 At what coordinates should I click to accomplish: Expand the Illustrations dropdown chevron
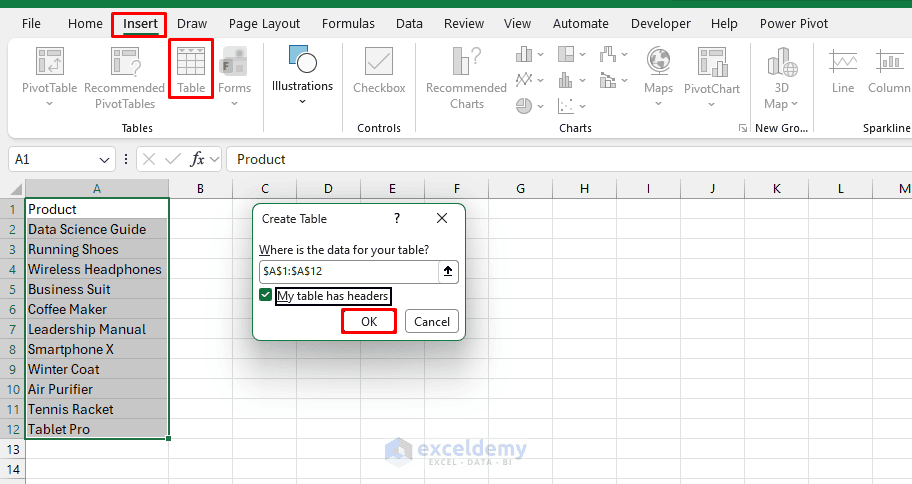(x=302, y=102)
